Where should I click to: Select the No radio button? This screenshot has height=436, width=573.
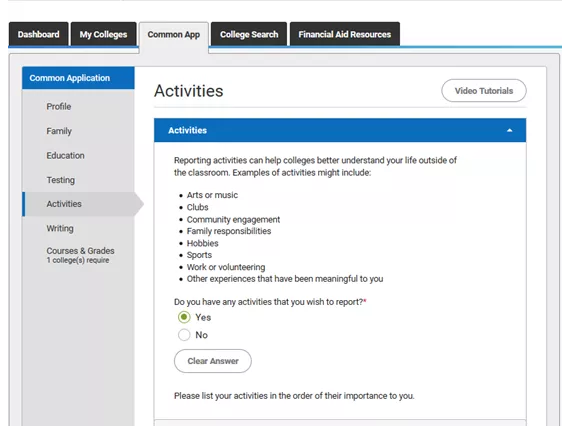(x=184, y=335)
